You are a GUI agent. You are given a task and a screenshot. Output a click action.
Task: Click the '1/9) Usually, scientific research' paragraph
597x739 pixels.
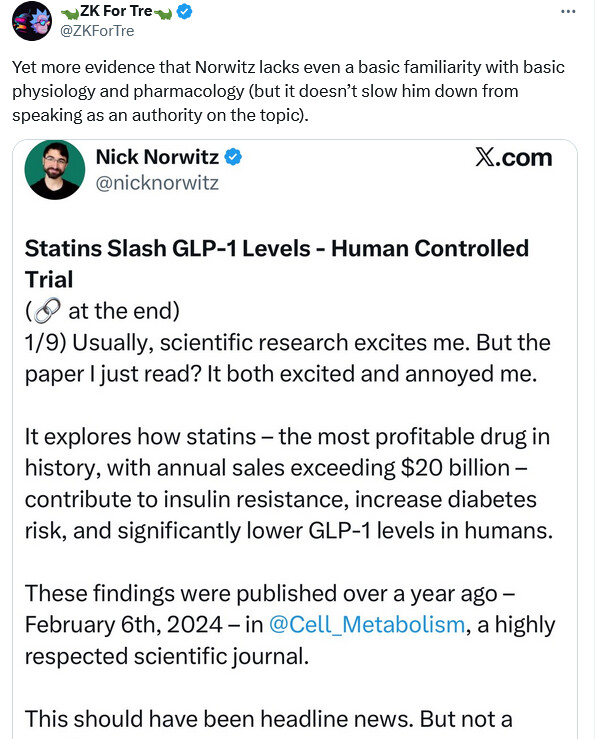(287, 358)
